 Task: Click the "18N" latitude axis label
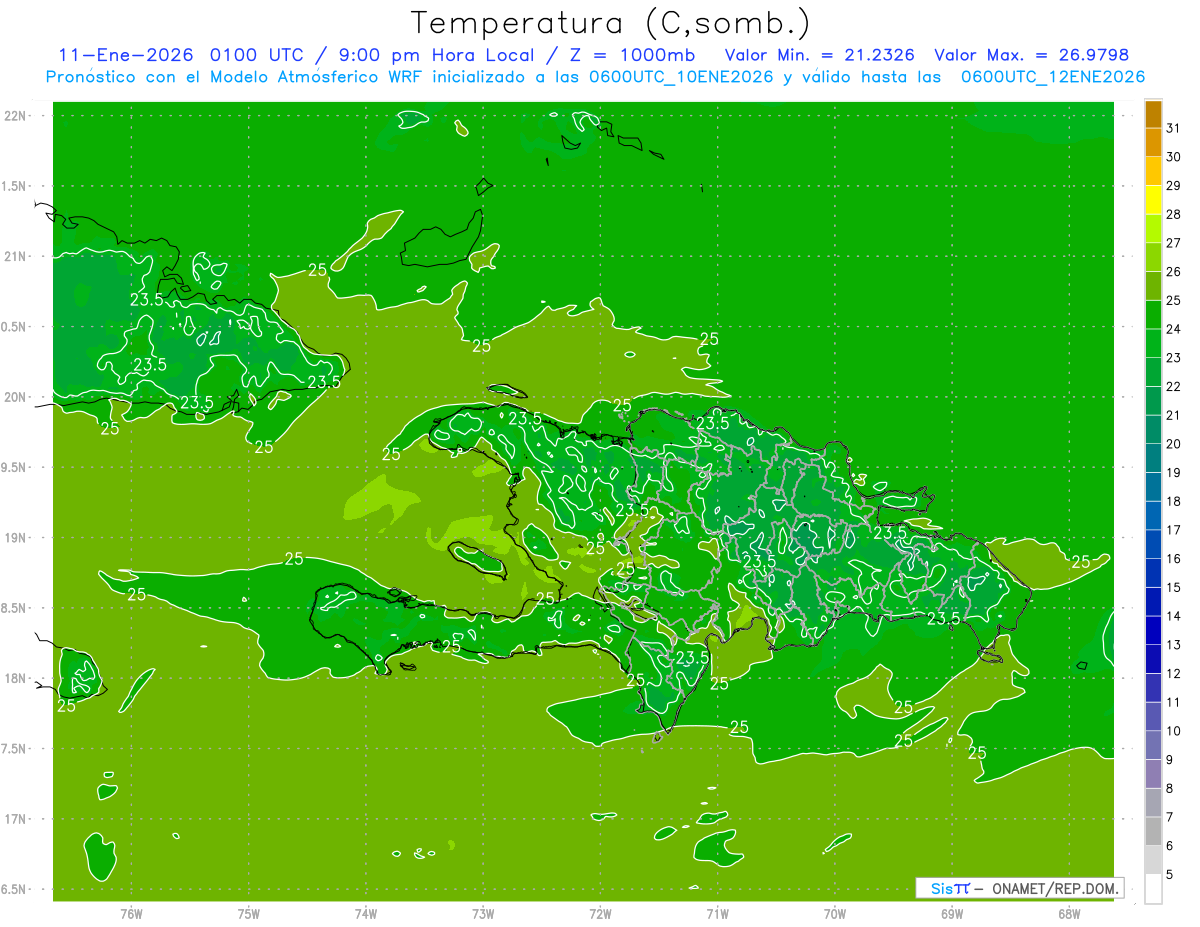pos(15,678)
